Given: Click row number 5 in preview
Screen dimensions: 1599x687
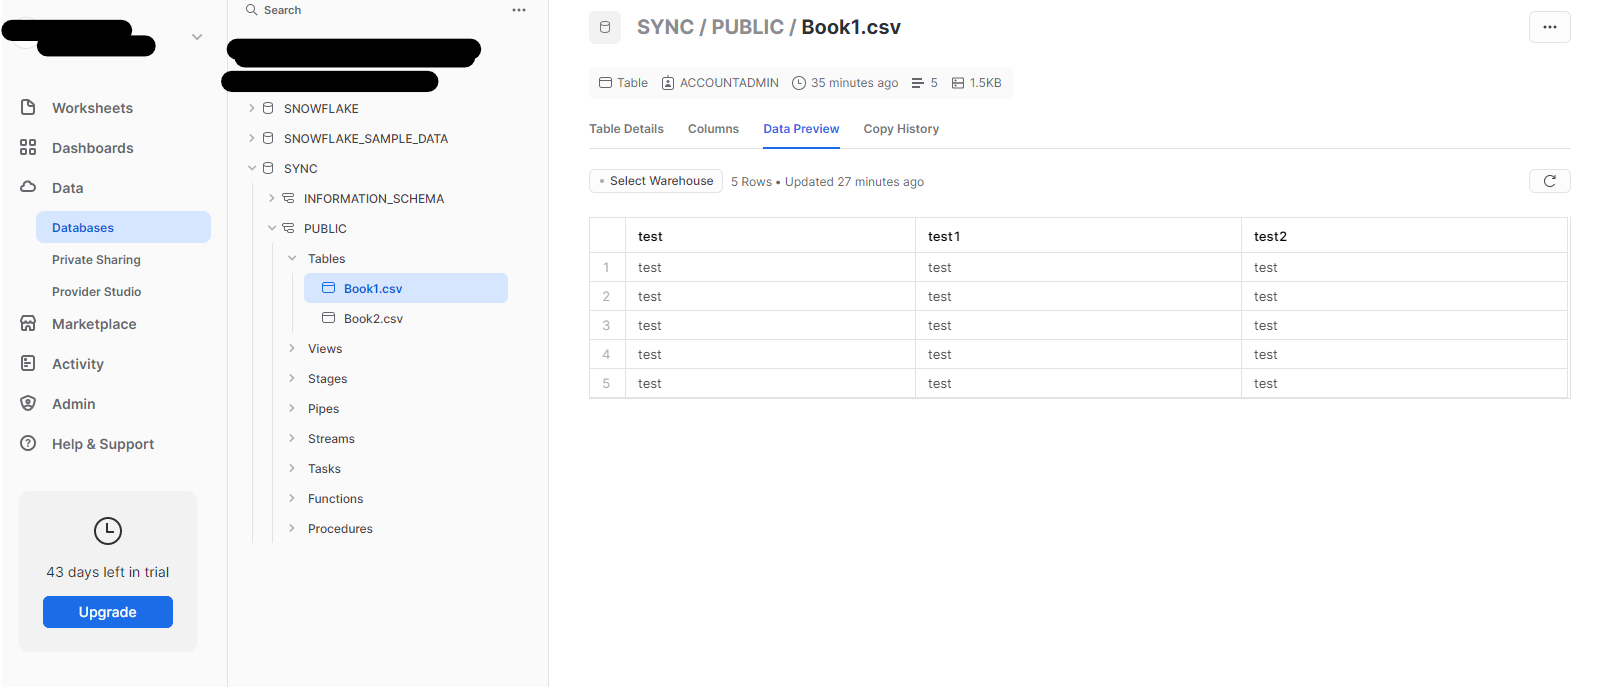Looking at the screenshot, I should click(x=606, y=383).
